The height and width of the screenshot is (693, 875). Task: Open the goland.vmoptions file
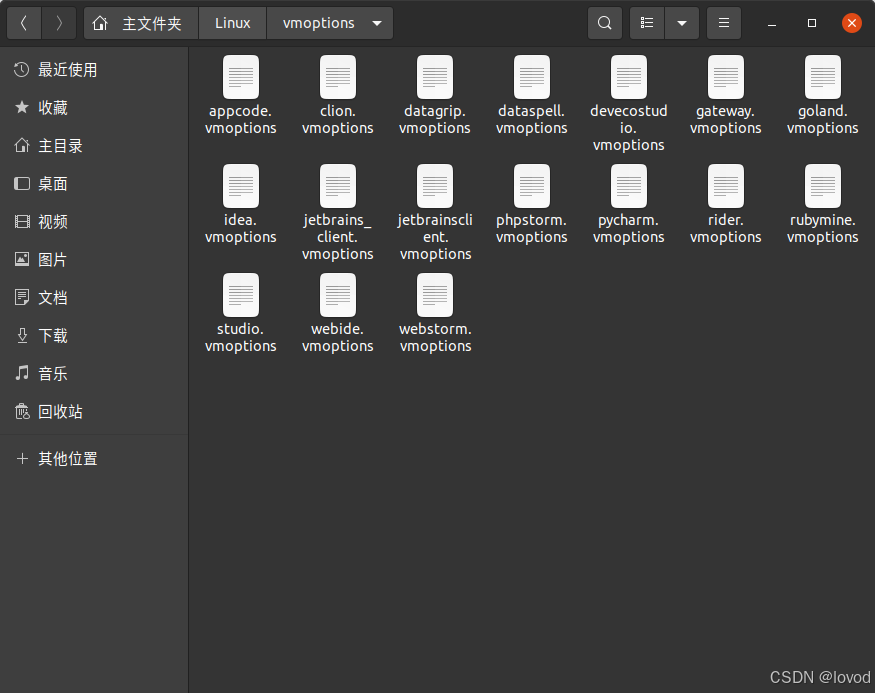[x=822, y=77]
